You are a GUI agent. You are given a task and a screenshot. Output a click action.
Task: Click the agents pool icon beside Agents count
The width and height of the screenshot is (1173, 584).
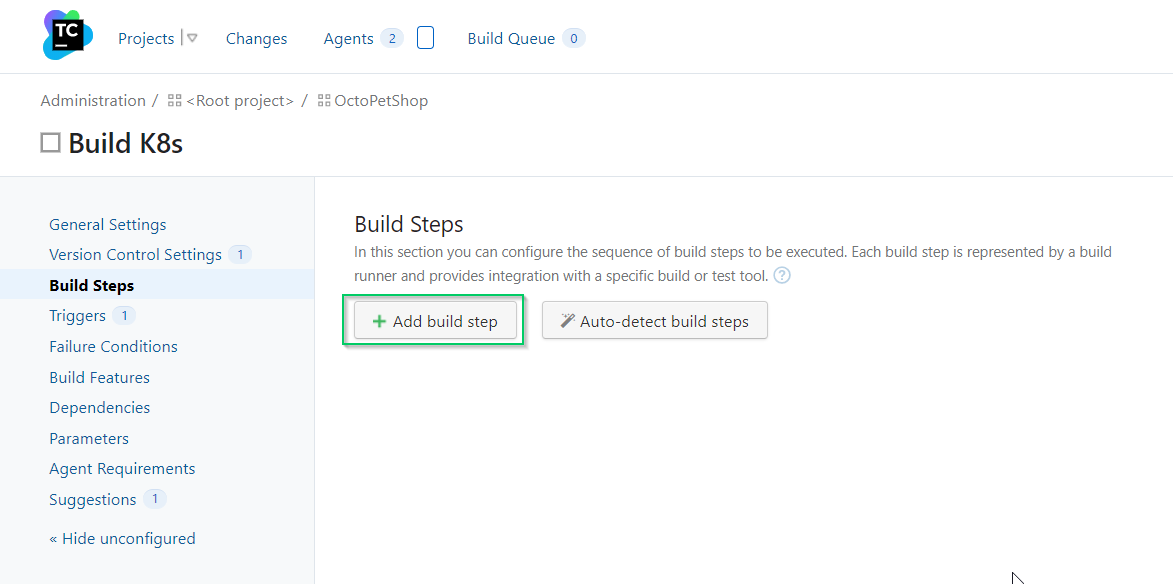tap(425, 38)
